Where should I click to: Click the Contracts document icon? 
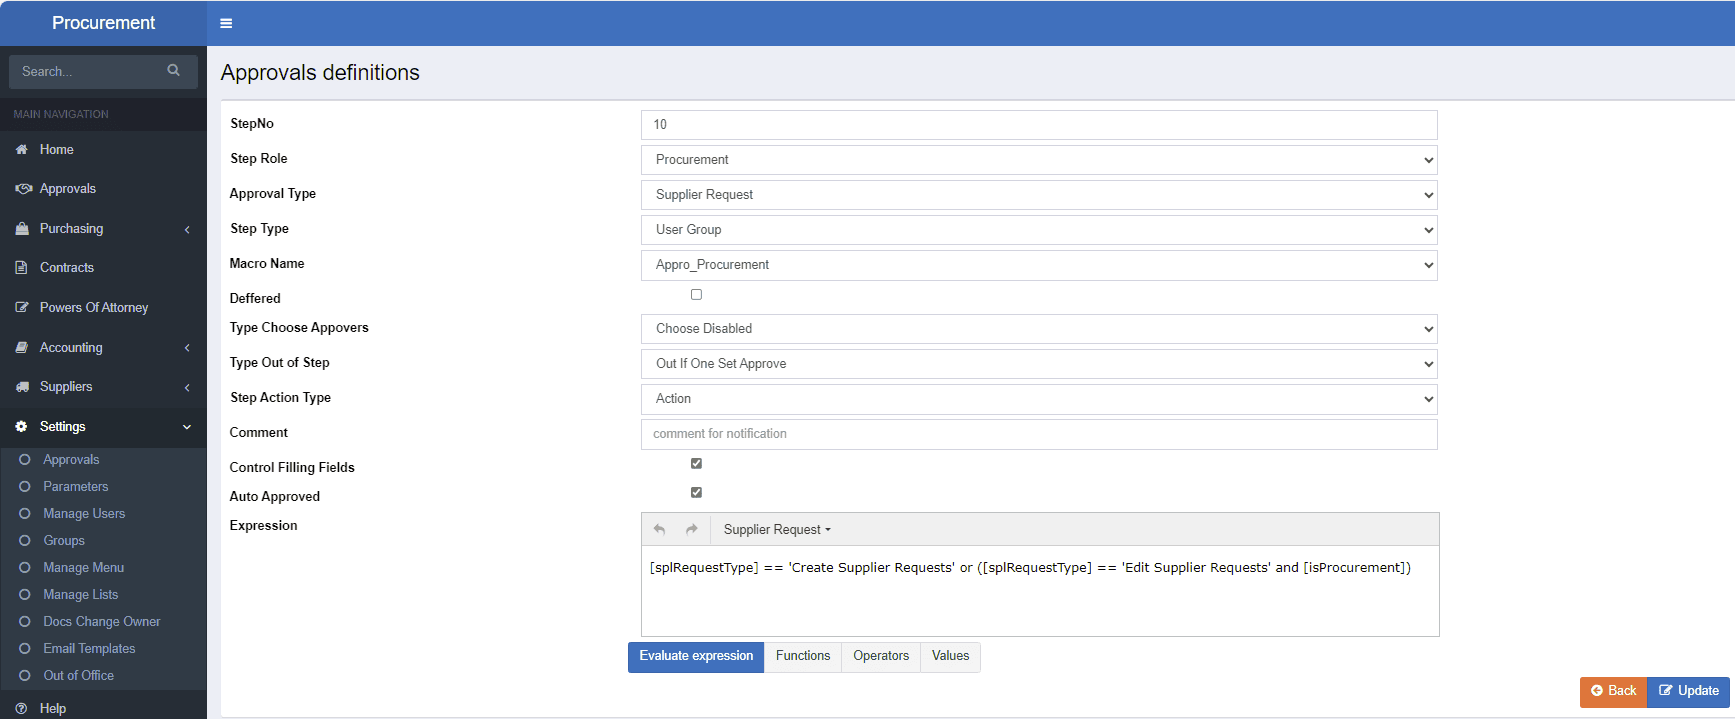point(22,268)
